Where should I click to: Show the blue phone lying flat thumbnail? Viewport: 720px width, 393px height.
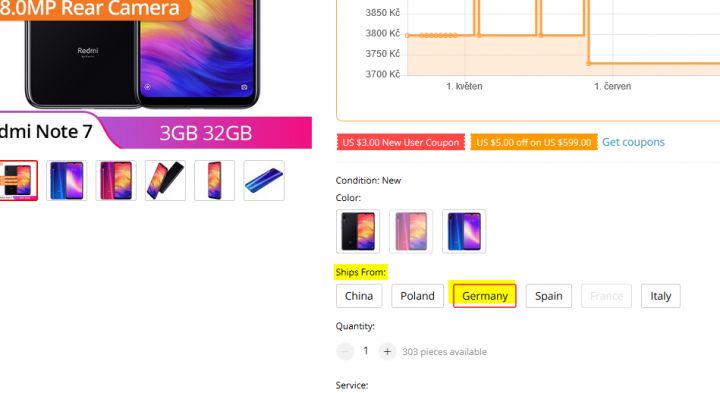point(264,180)
